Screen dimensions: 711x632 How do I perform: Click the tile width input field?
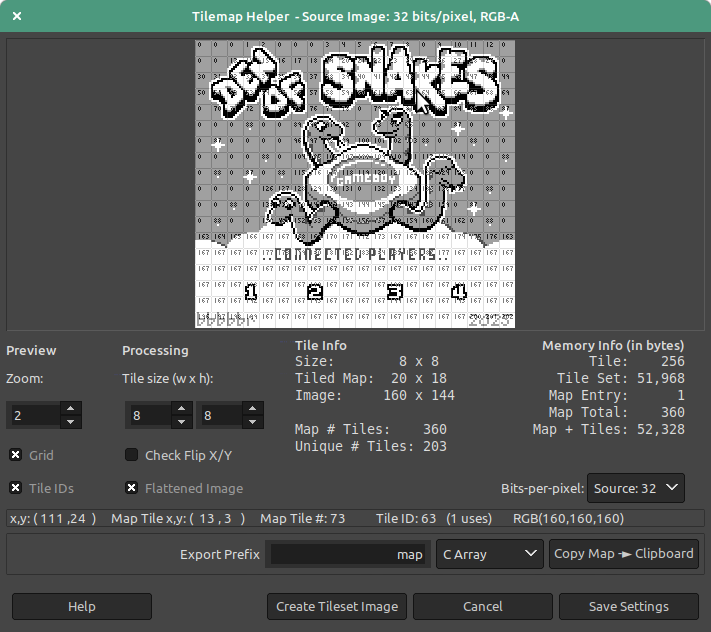(x=149, y=415)
